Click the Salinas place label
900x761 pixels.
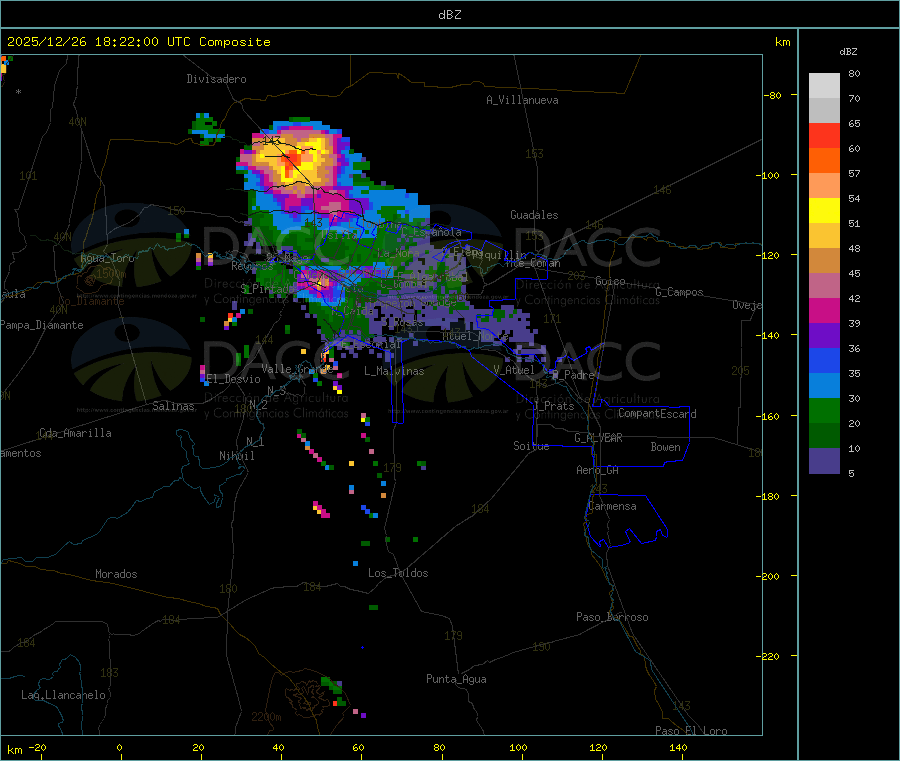173,406
